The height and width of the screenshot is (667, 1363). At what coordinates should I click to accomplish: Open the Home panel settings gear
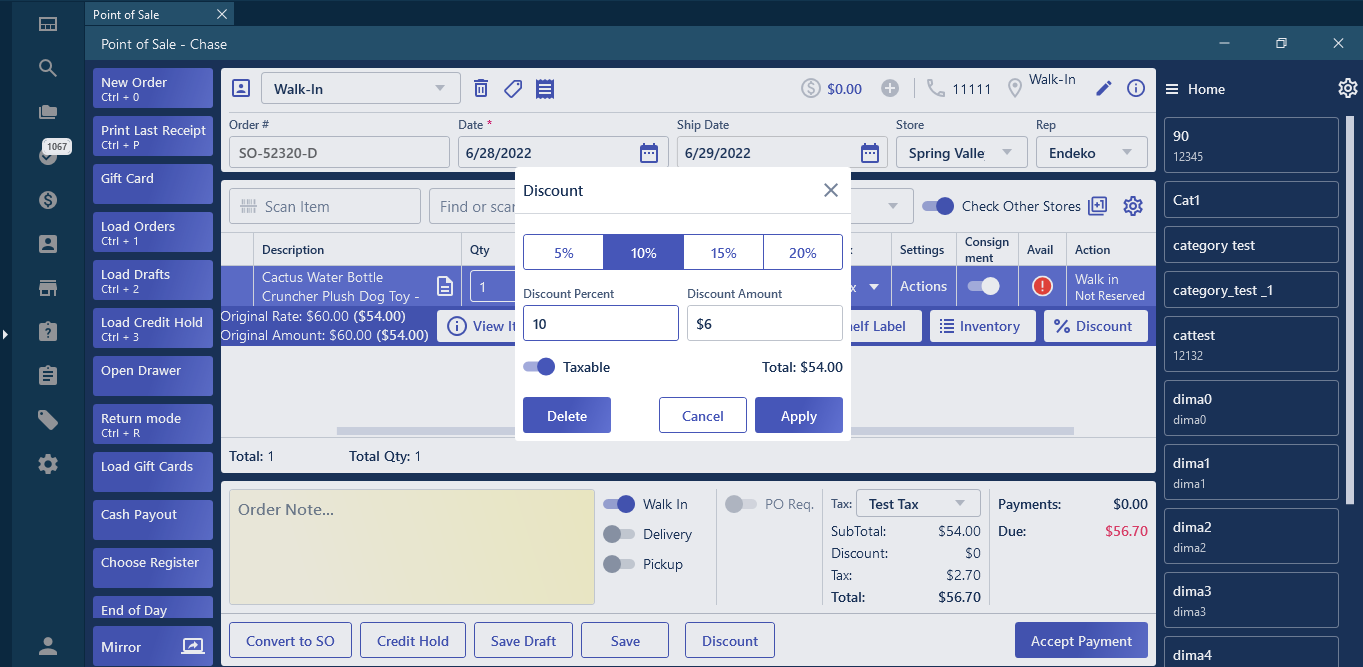(1348, 88)
